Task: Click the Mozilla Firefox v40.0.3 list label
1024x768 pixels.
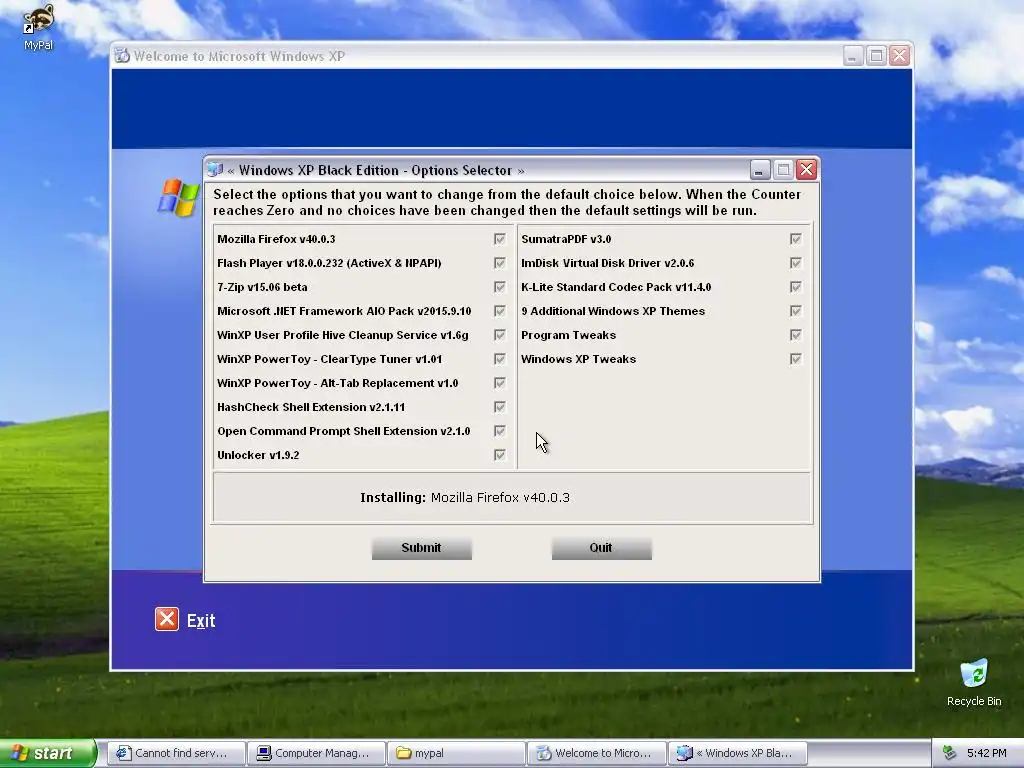Action: (276, 239)
